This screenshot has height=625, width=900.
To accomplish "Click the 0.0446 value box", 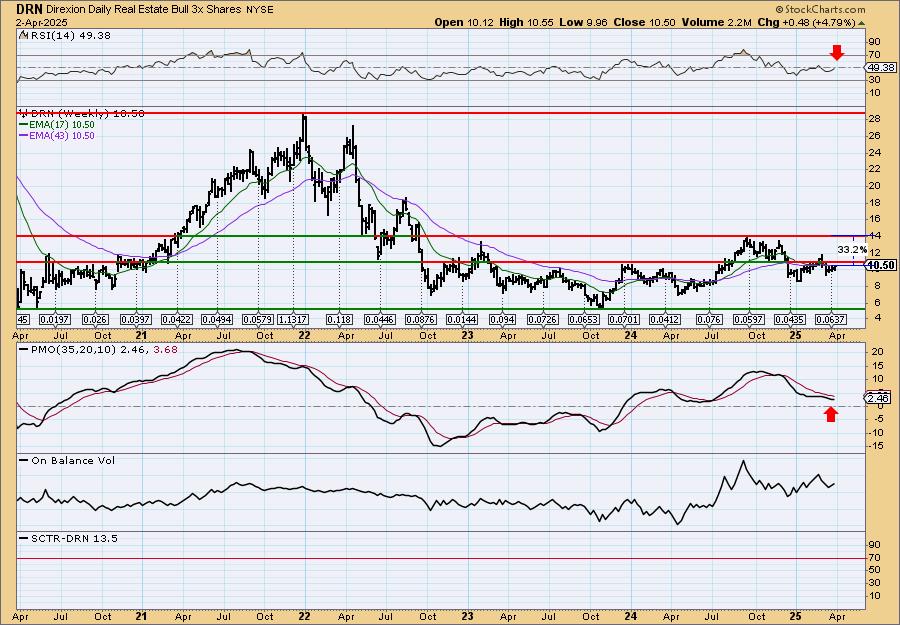I will [x=381, y=319].
